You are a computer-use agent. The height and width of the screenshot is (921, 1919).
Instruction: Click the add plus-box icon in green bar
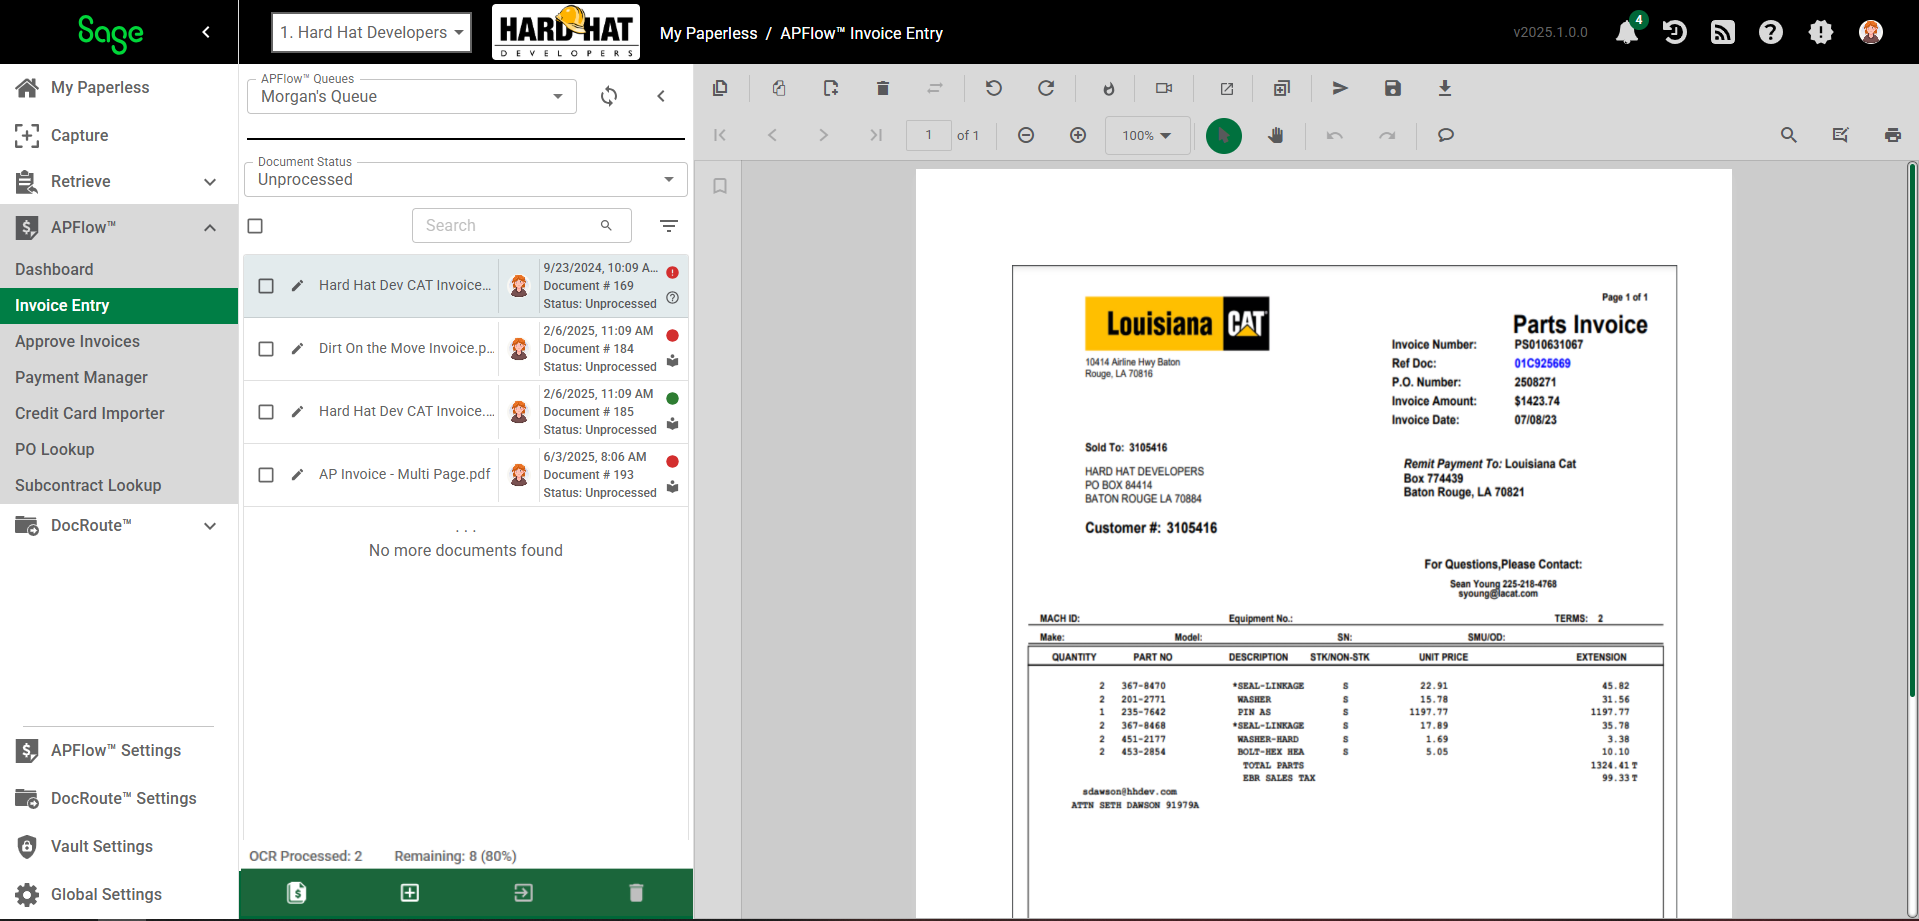pos(410,893)
